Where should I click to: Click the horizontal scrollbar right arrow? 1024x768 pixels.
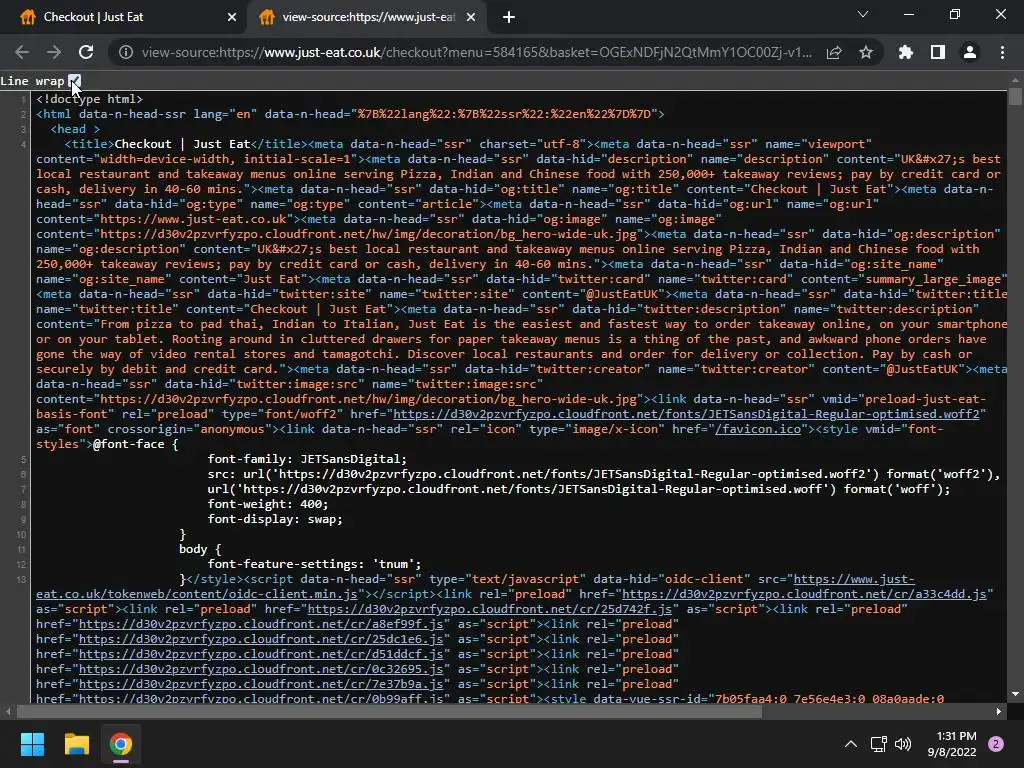[999, 712]
